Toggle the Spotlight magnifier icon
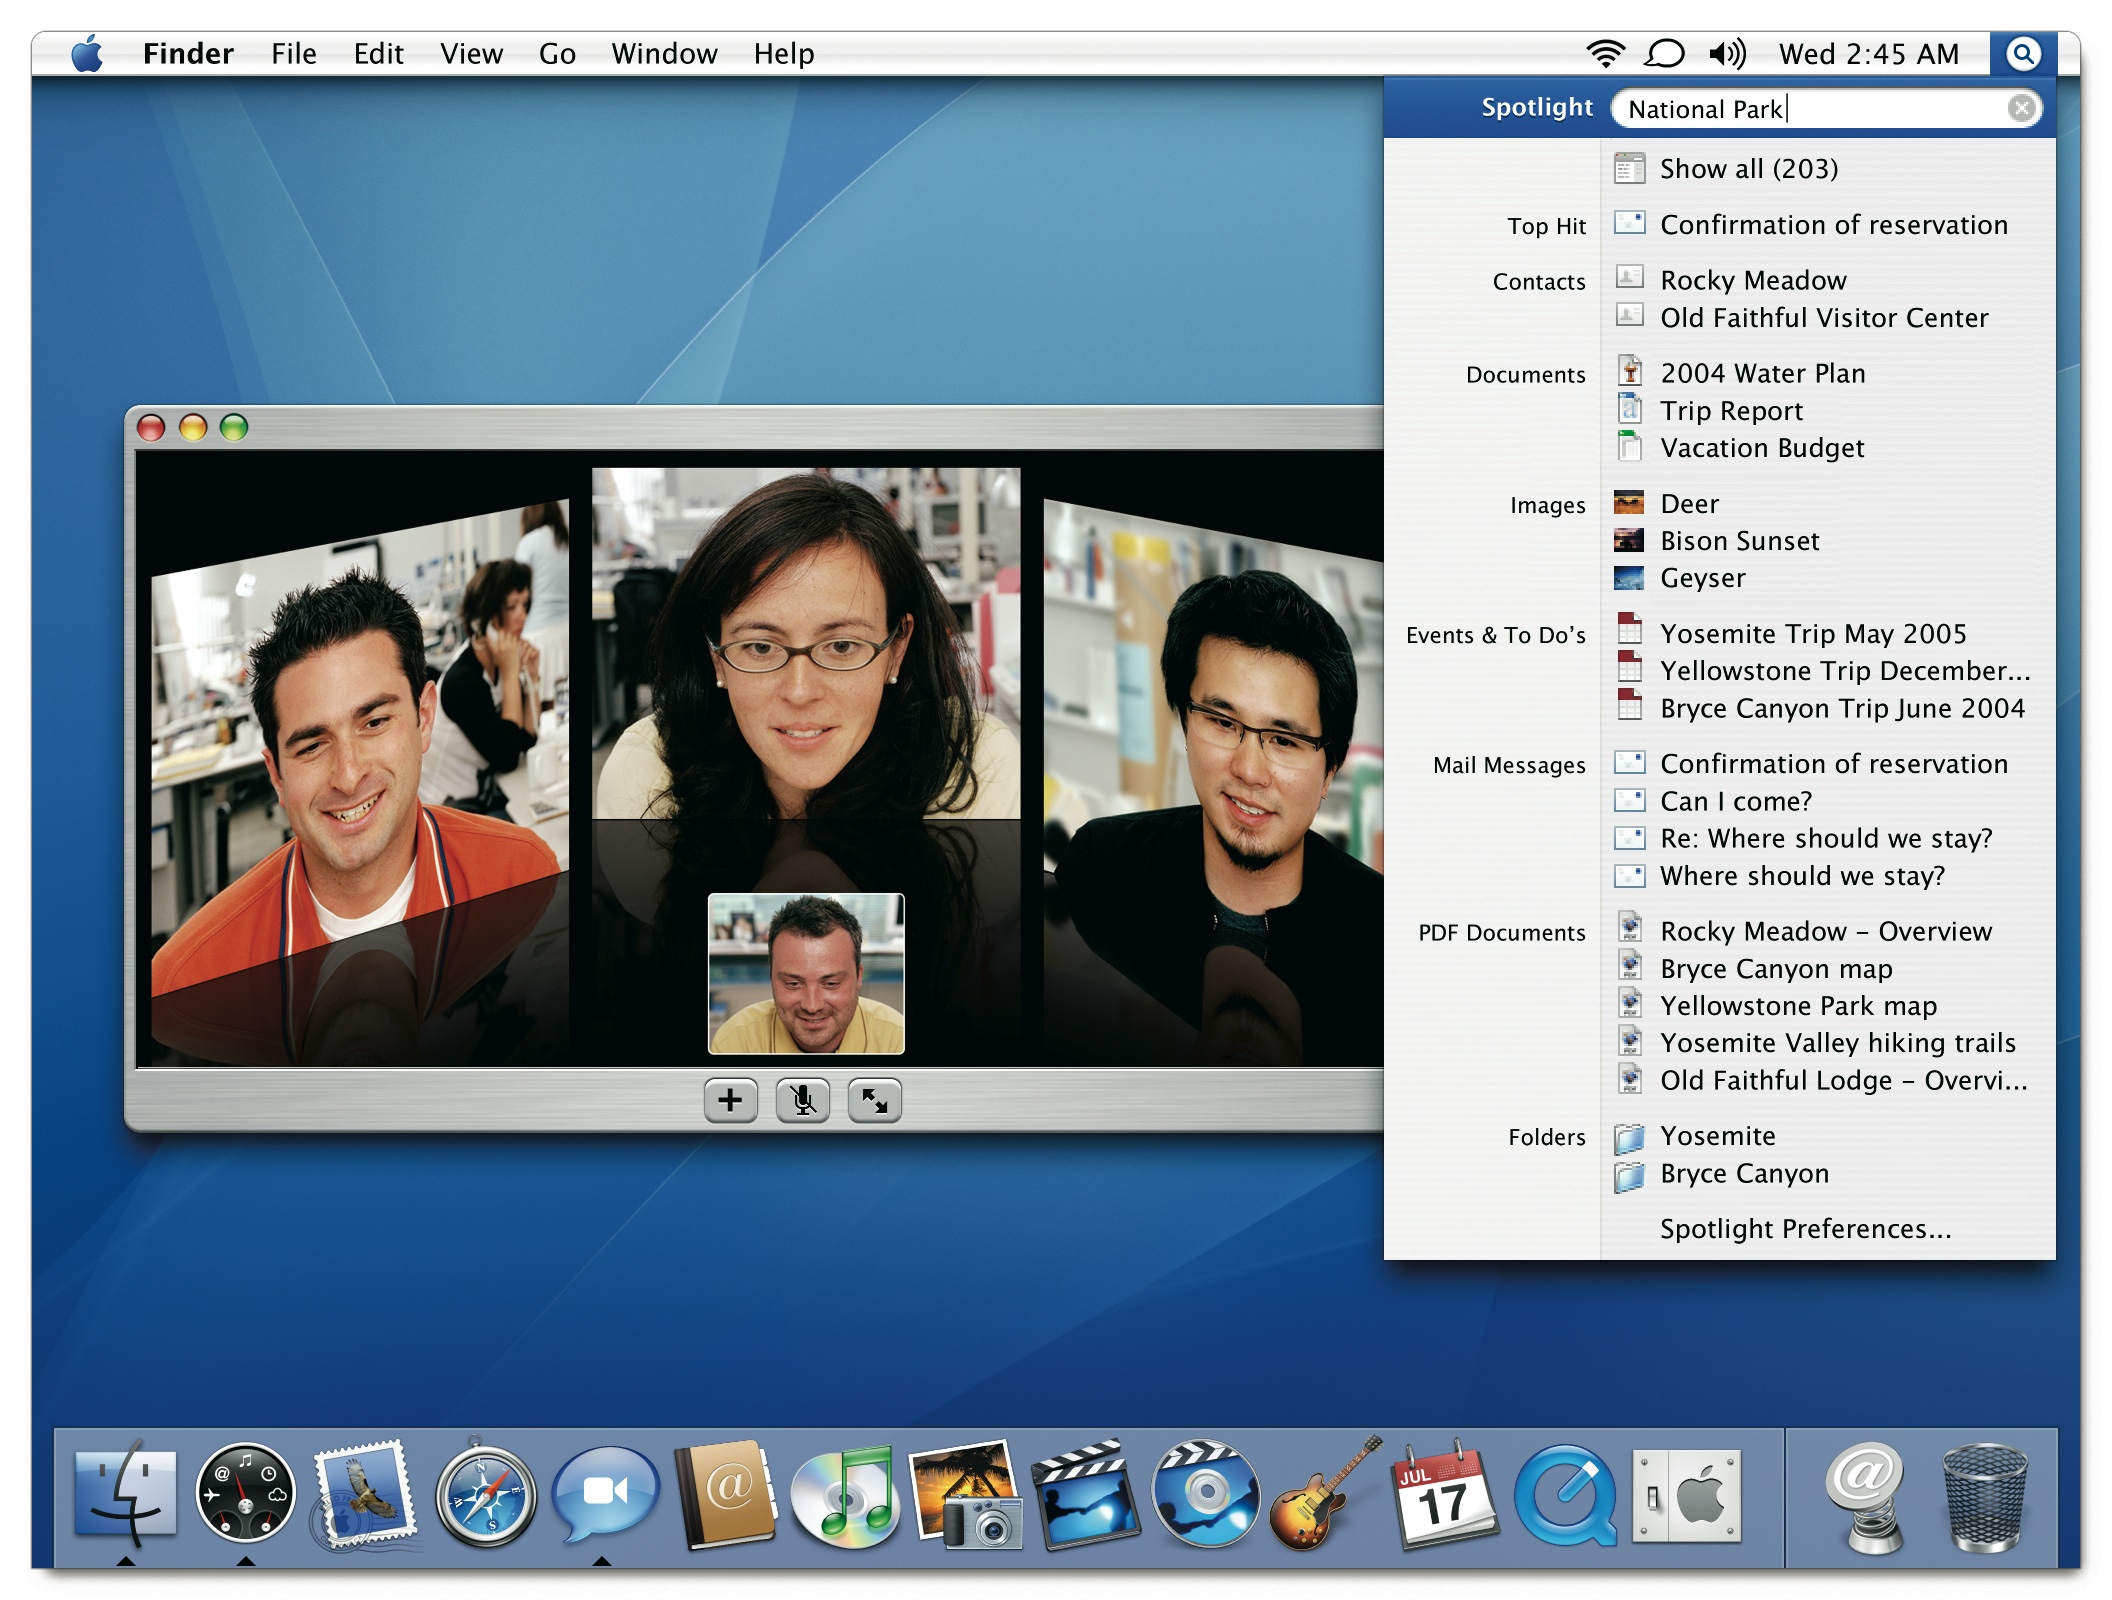The height and width of the screenshot is (1600, 2112). (2022, 54)
